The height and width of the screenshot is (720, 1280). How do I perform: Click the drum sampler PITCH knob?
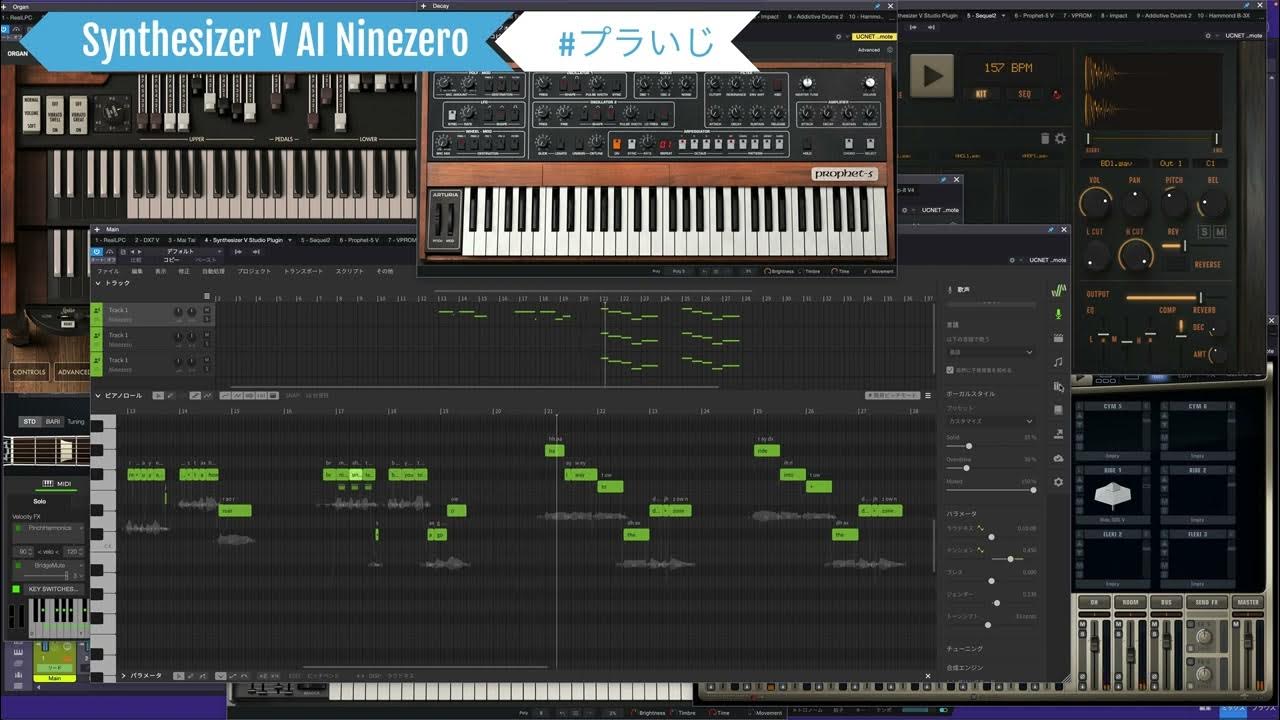[x=1174, y=204]
